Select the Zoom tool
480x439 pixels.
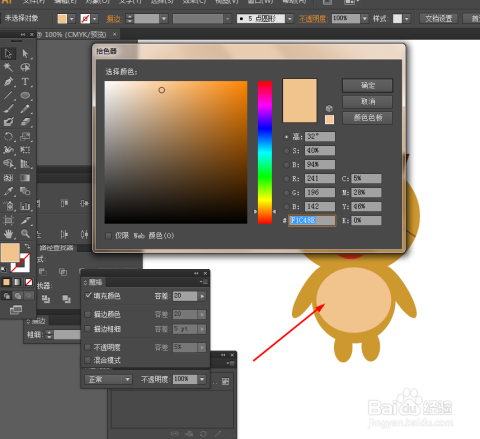[x=25, y=233]
